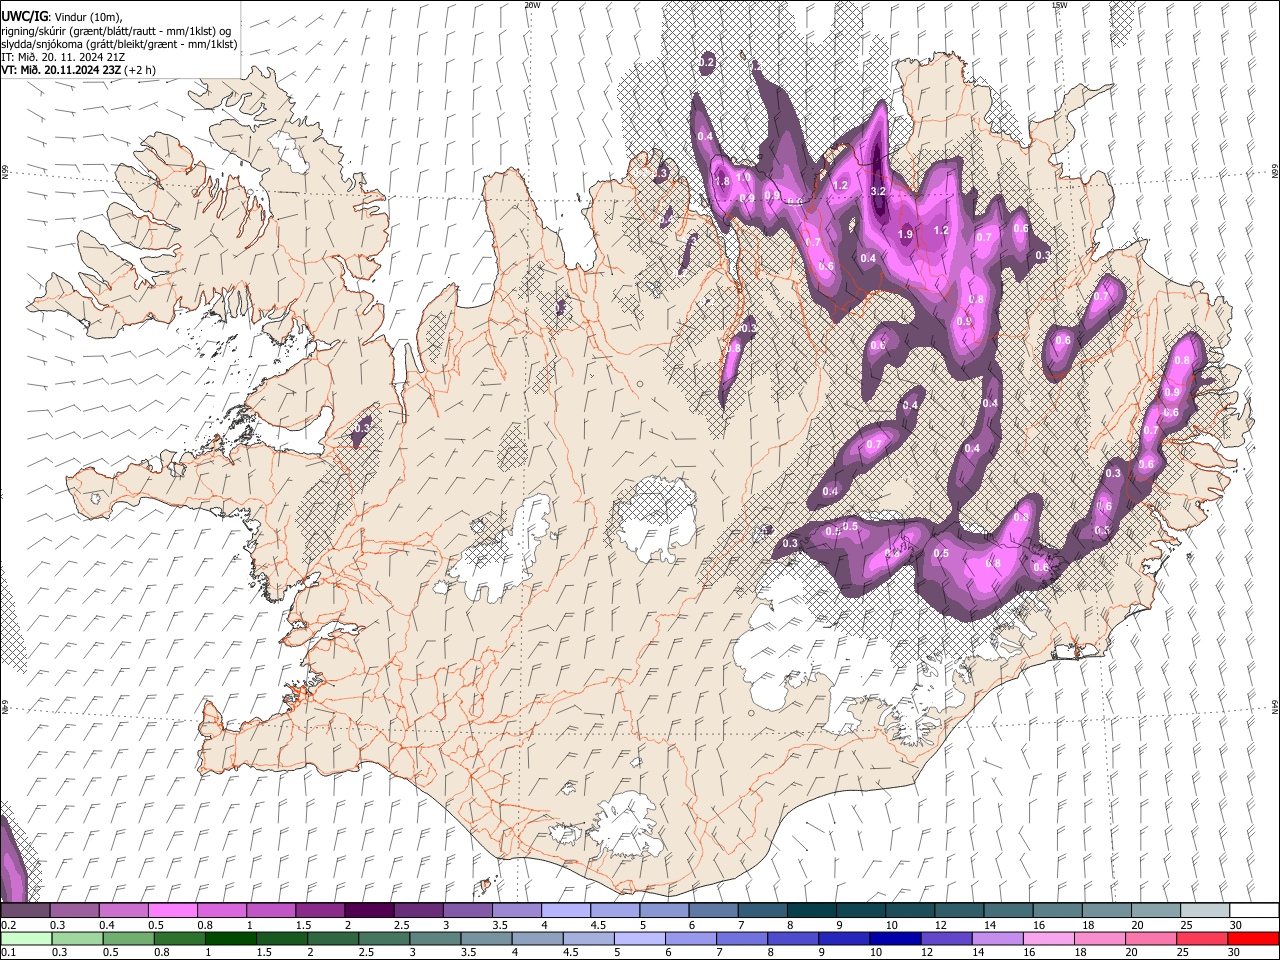
Task: Click the dark green bottom-row swatch labeled 1
Action: [x=230, y=938]
